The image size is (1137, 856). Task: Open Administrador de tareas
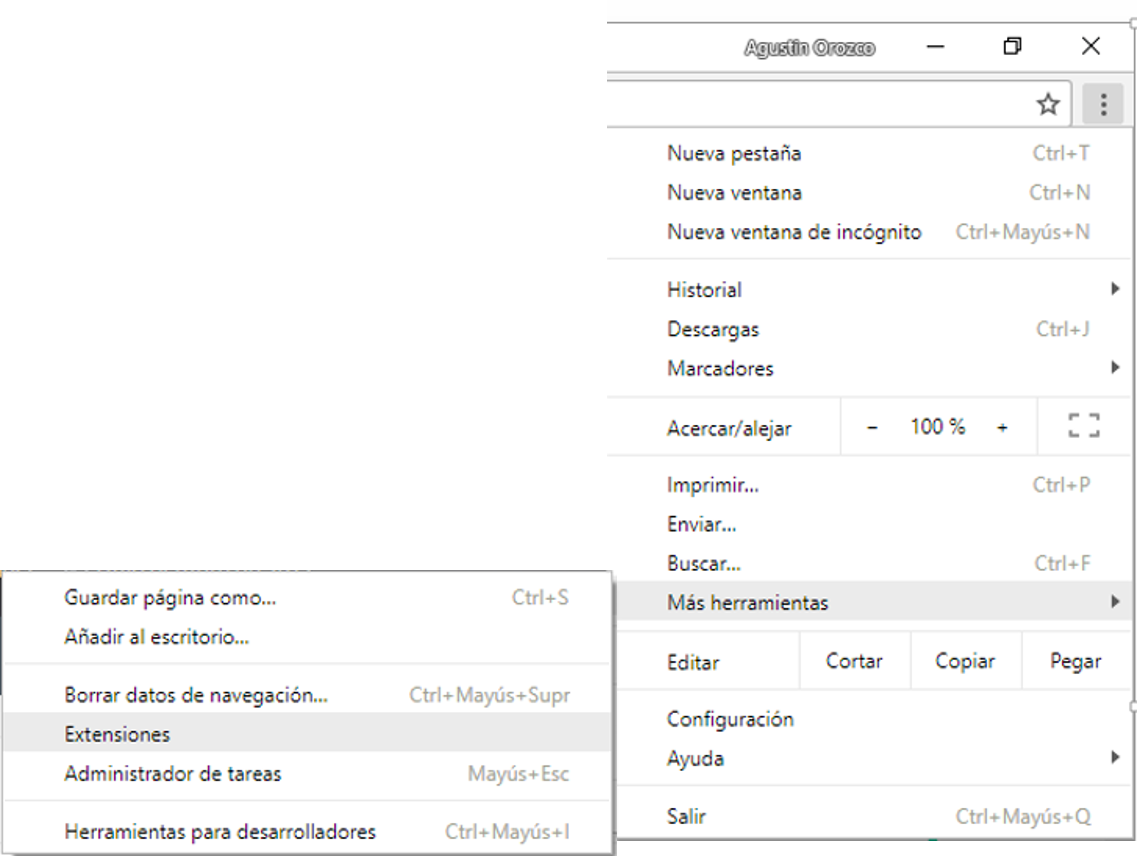click(307, 773)
